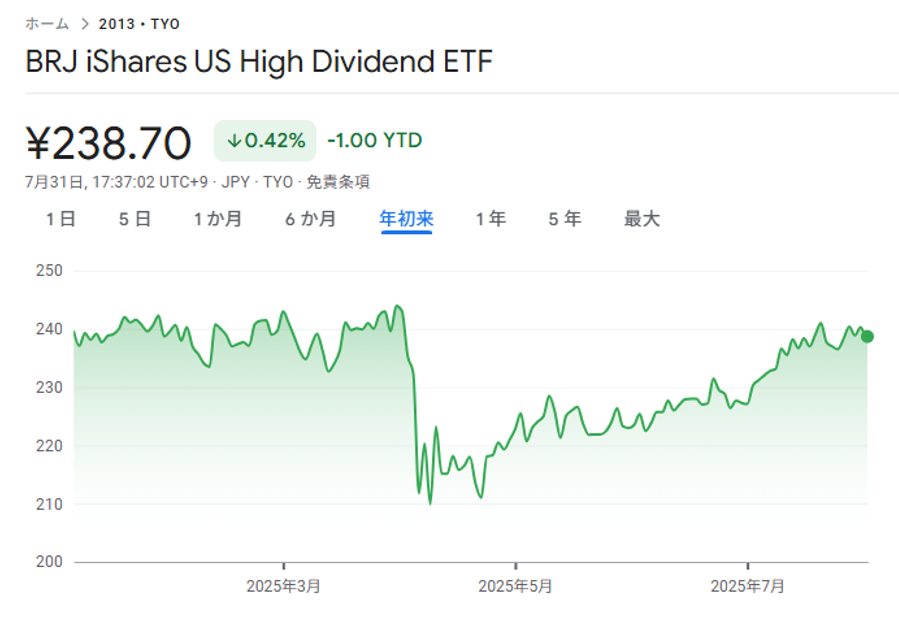Click the -1.00 YTD change text
This screenshot has height=617, width=899.
(374, 141)
